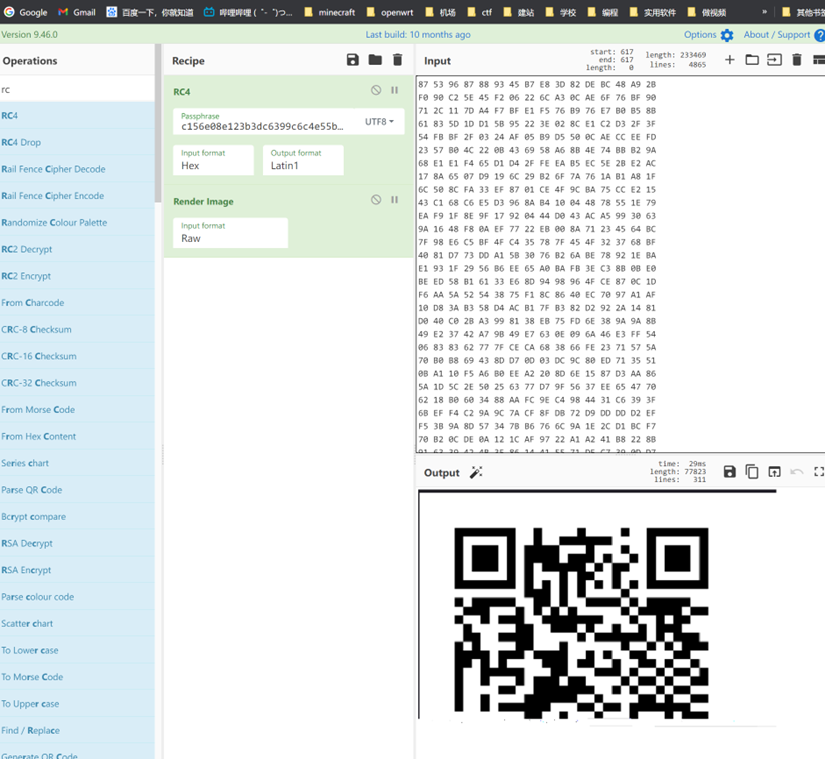Open the 实用软件 bookmark folder
825x759 pixels.
pos(652,12)
